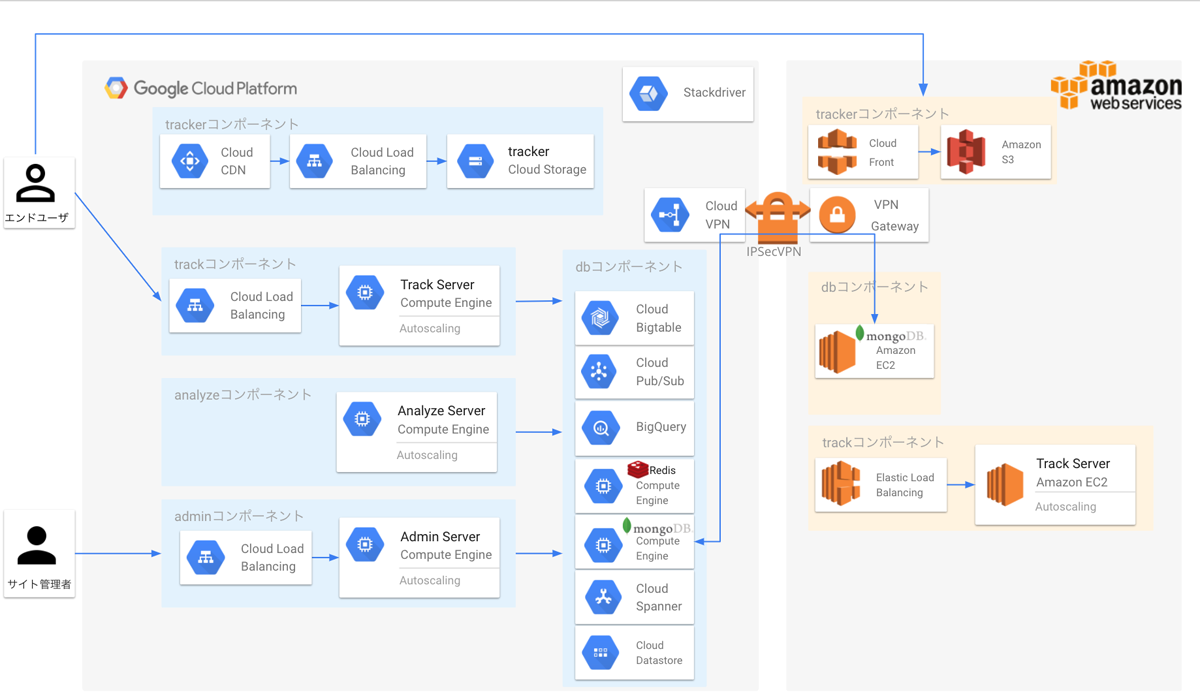
Task: Click the tracker Cloud Storage icon
Action: click(x=475, y=161)
